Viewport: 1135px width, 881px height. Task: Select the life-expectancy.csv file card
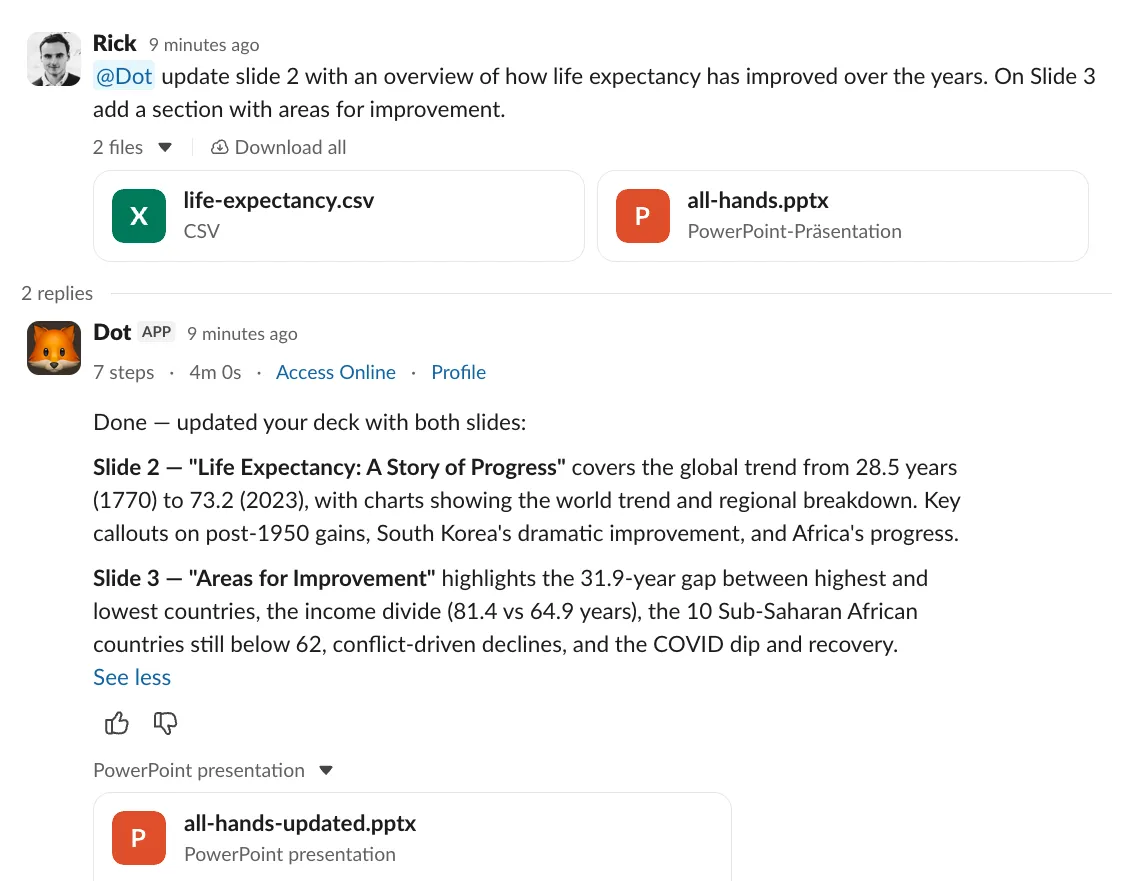coord(339,215)
